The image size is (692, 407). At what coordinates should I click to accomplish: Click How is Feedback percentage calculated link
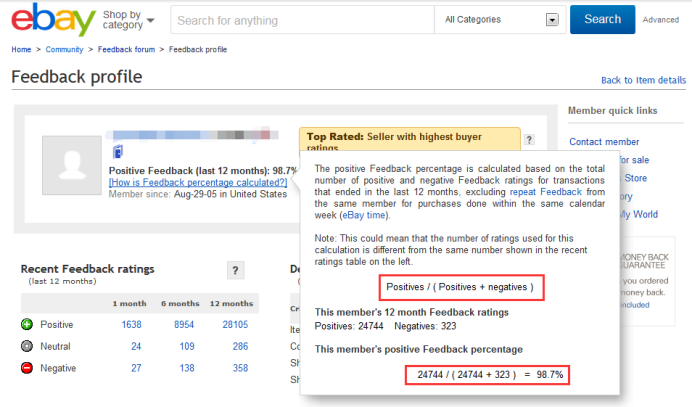click(x=198, y=183)
